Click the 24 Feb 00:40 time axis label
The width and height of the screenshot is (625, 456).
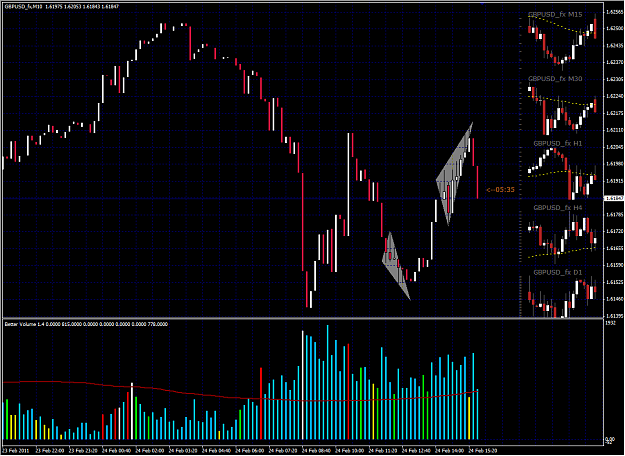[117, 451]
